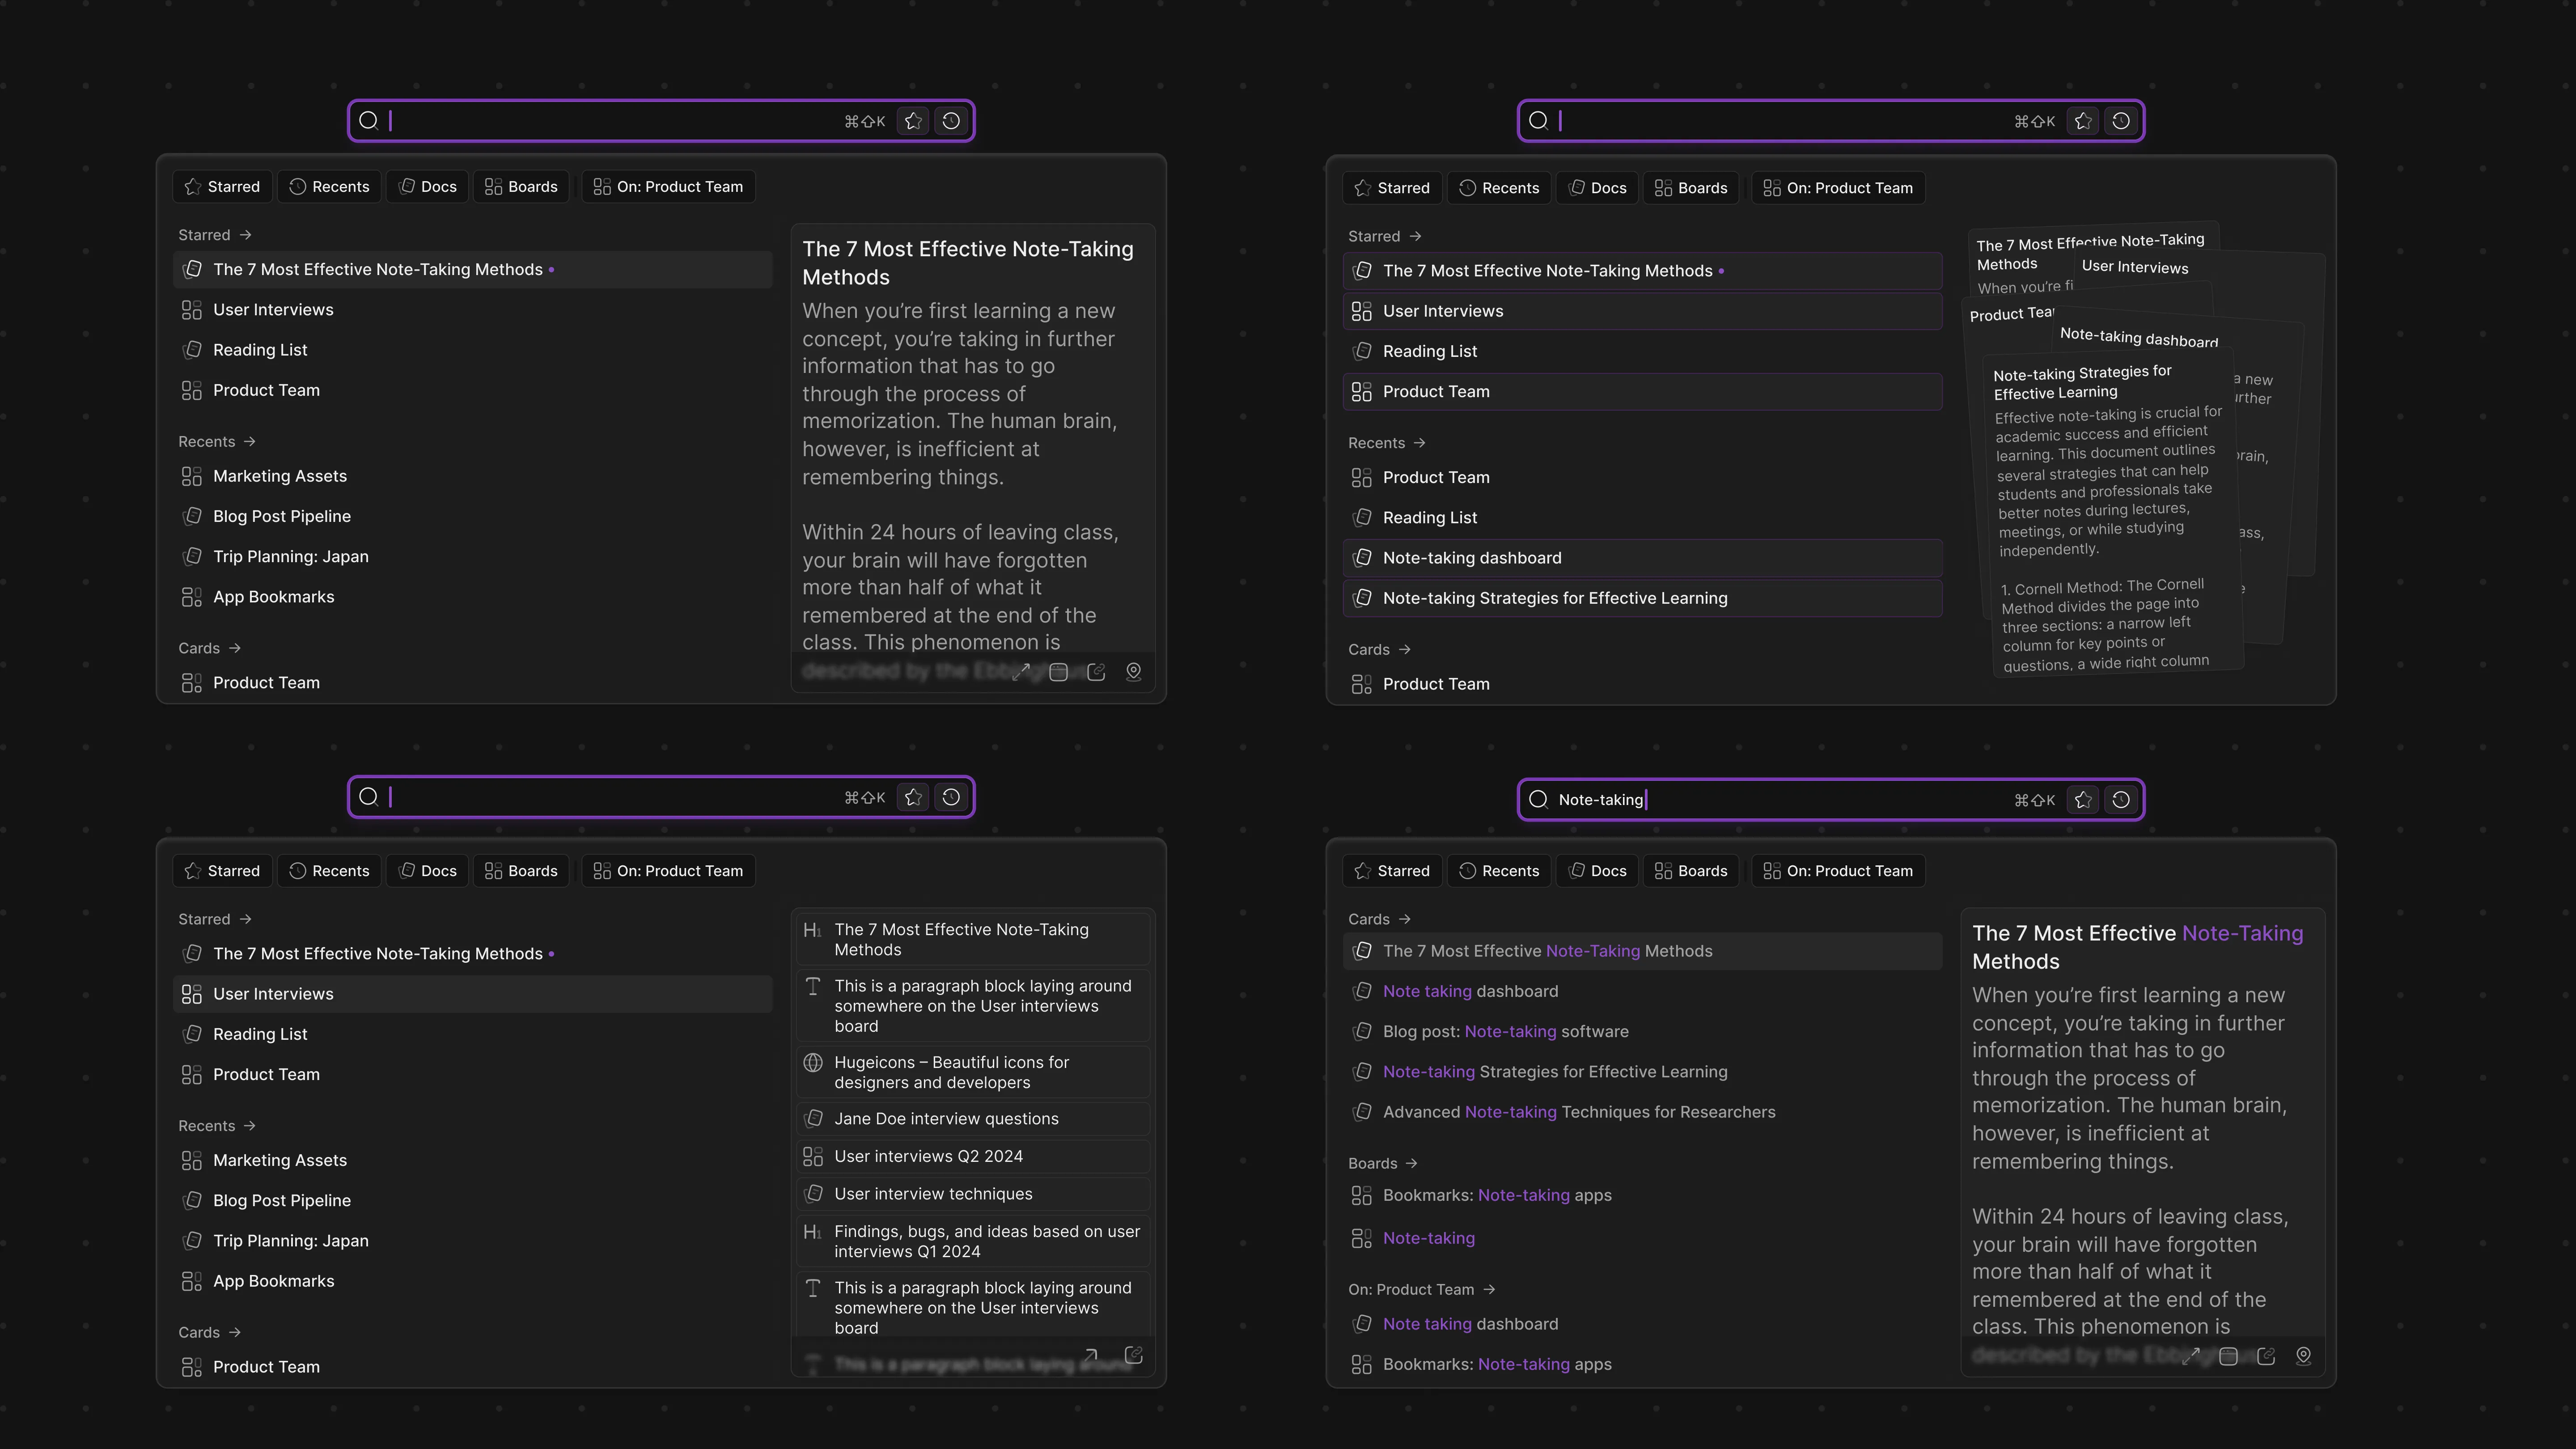Expand 'On: Product Team →' results section header
The width and height of the screenshot is (2576, 1449).
click(x=1421, y=1289)
